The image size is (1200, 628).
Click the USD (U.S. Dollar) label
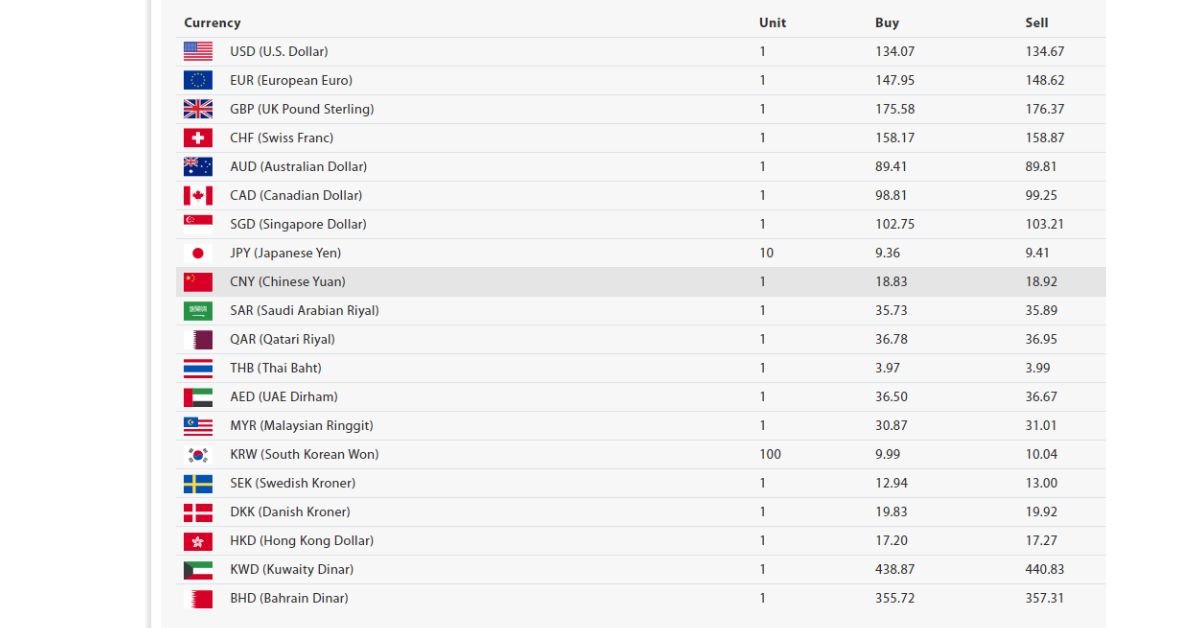pyautogui.click(x=279, y=51)
